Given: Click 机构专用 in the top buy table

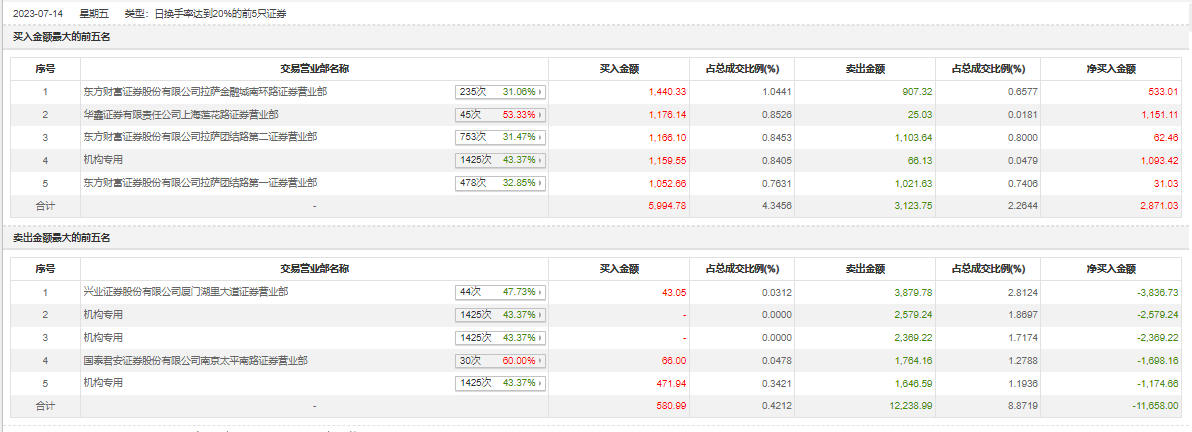Looking at the screenshot, I should (x=103, y=160).
